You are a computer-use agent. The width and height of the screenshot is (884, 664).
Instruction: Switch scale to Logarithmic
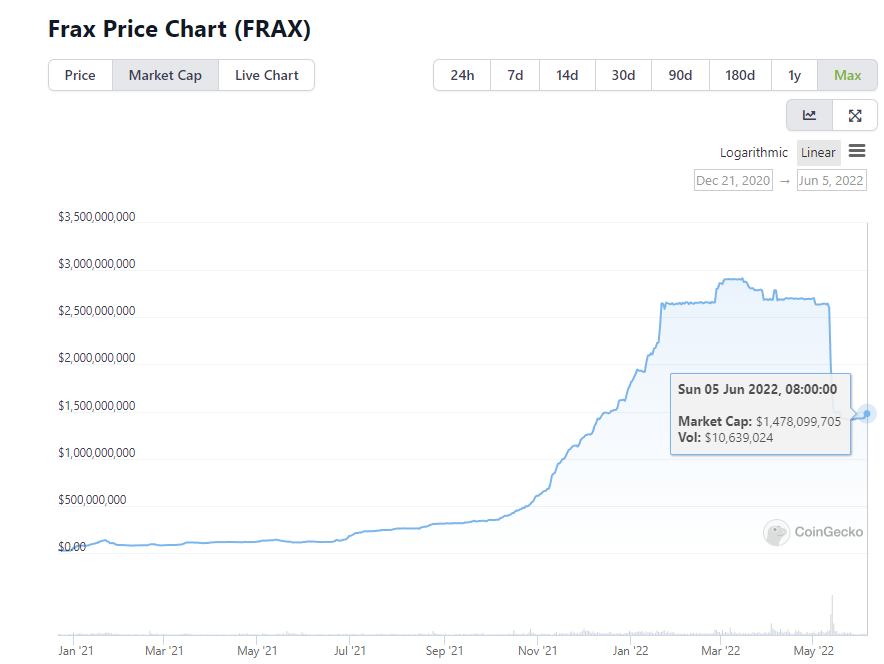pos(754,152)
